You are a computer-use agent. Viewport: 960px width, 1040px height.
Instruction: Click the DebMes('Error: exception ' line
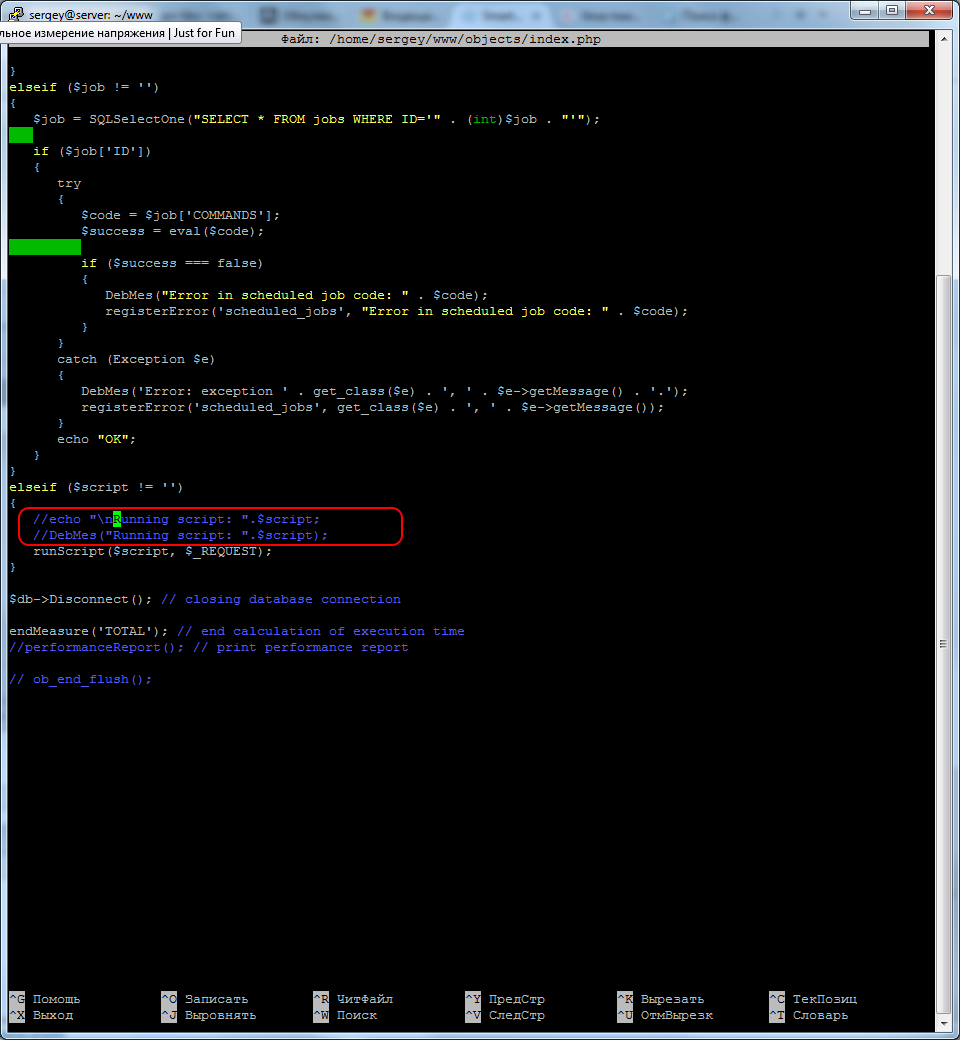point(385,391)
